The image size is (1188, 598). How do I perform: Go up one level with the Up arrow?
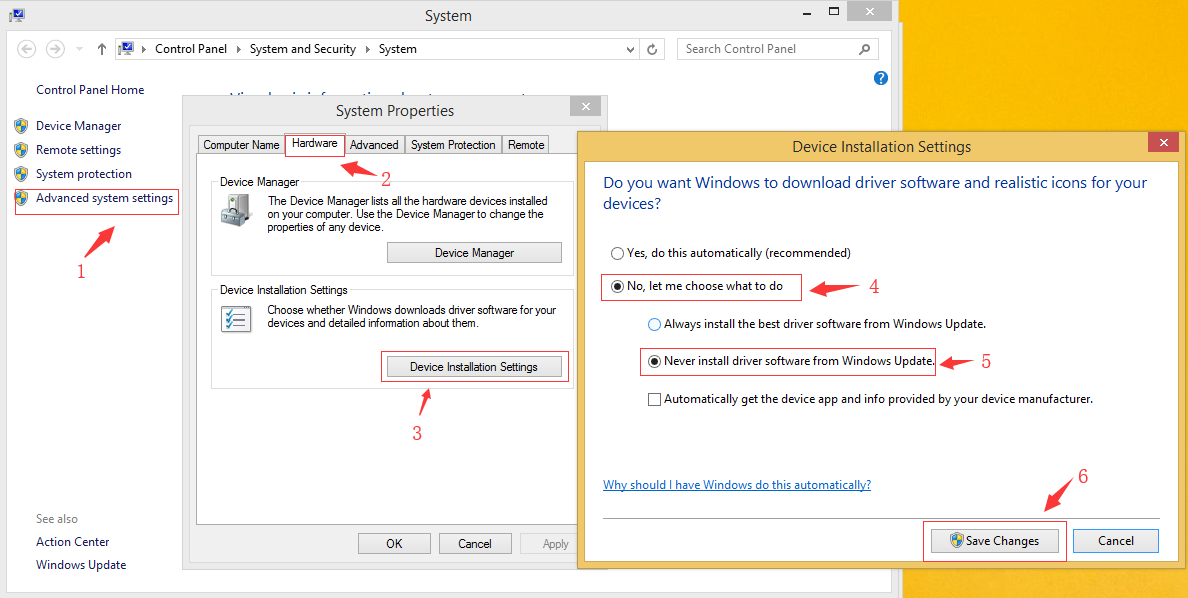102,49
